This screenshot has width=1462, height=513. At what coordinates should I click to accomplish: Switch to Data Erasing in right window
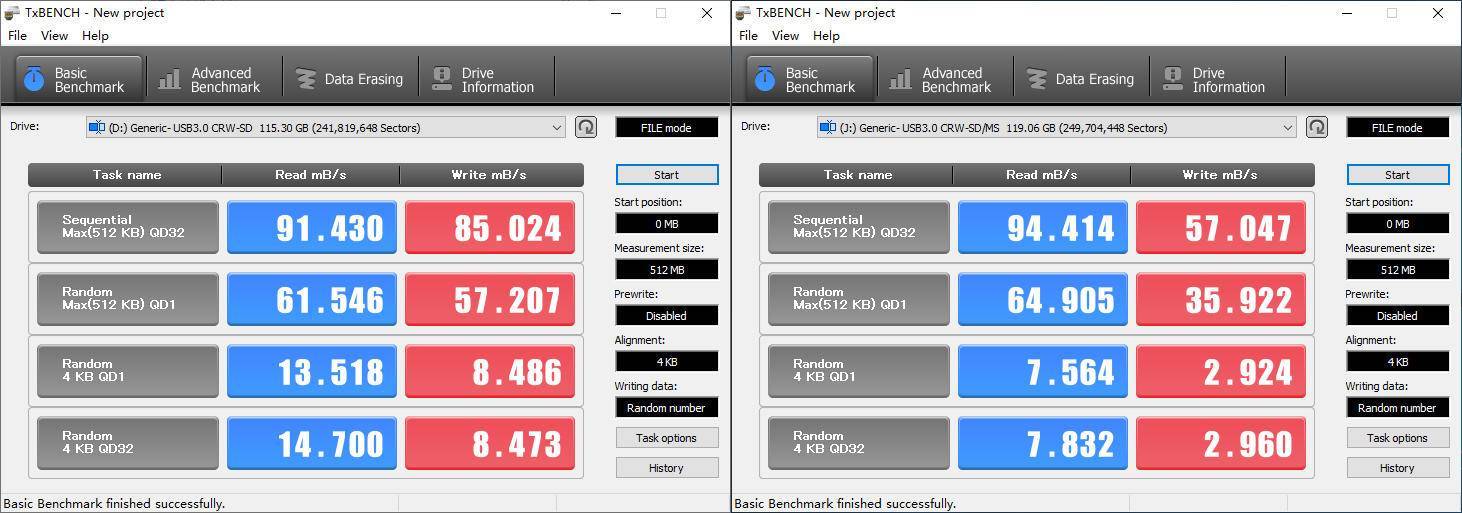(x=1080, y=80)
